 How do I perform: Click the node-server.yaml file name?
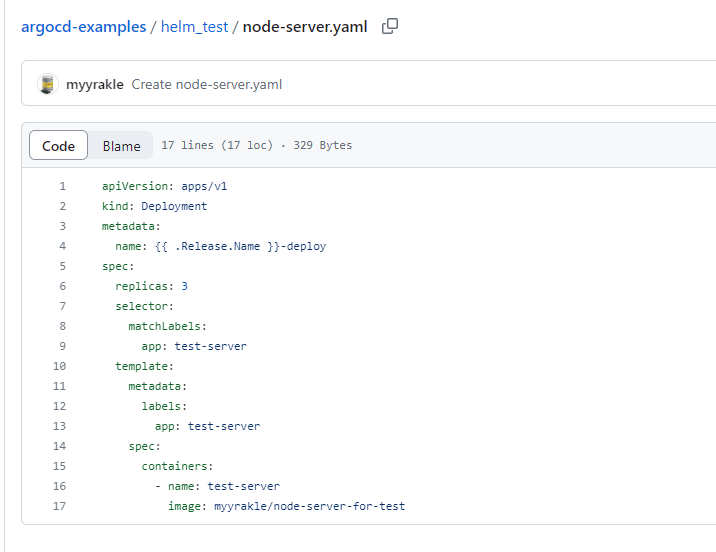[306, 27]
